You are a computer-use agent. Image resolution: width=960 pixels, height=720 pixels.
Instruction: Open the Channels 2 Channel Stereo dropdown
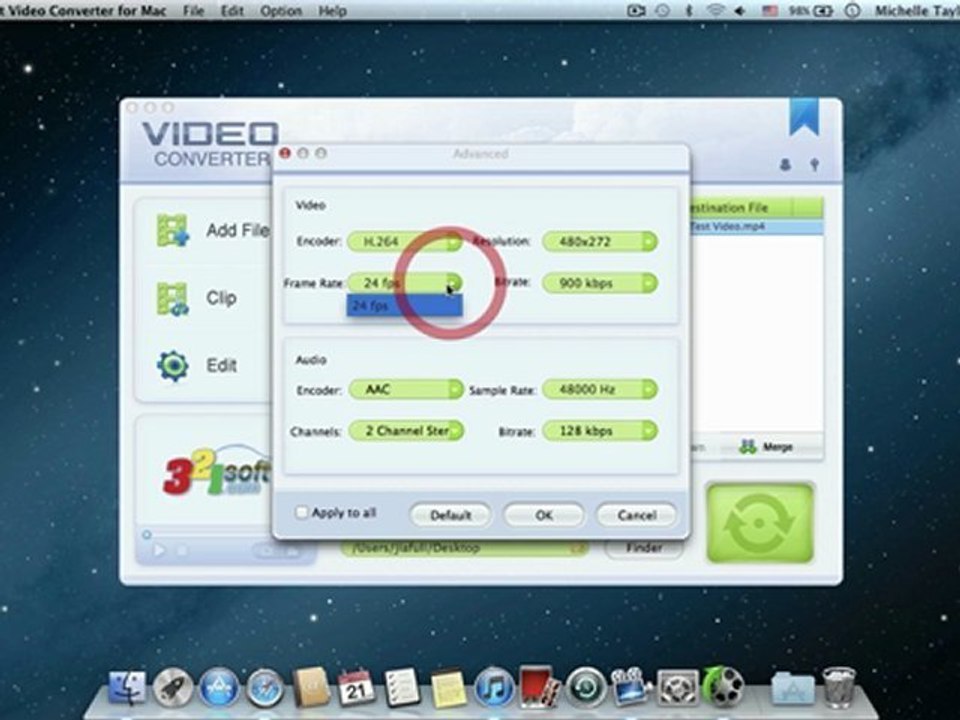point(405,431)
